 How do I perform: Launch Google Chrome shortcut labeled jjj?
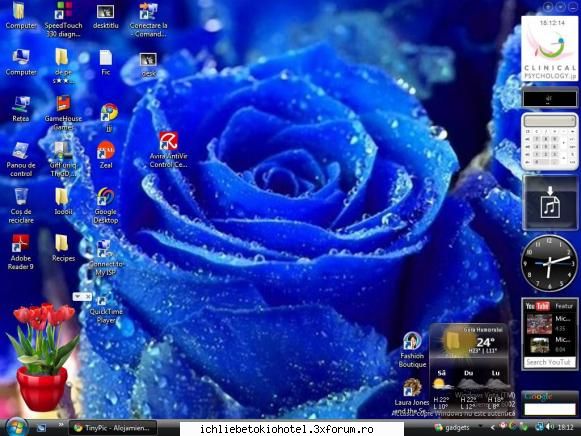[109, 117]
